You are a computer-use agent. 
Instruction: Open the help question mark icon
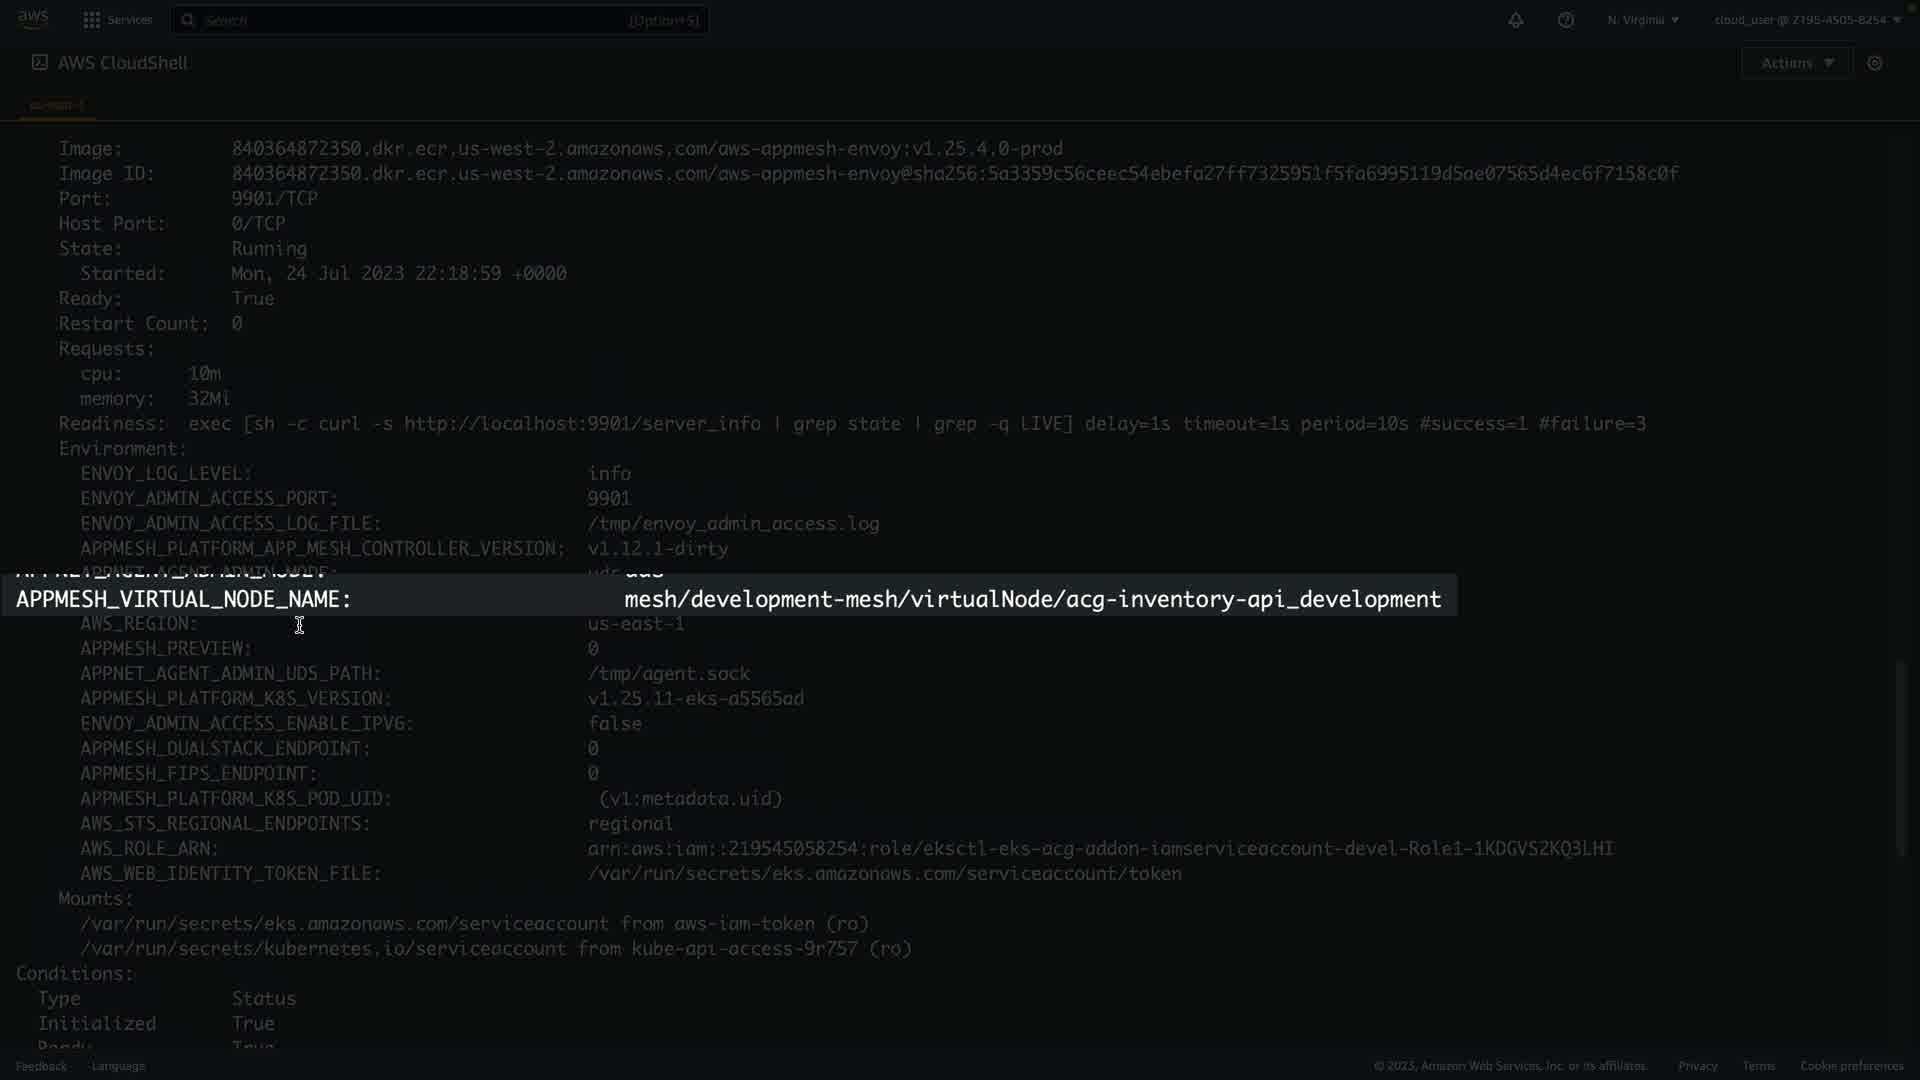click(x=1566, y=20)
